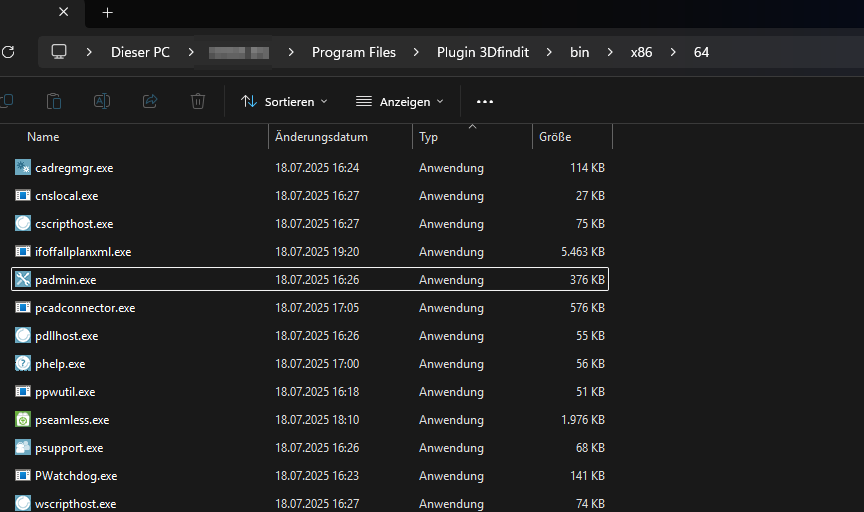
Task: Click the paste clipboard icon
Action: point(54,101)
